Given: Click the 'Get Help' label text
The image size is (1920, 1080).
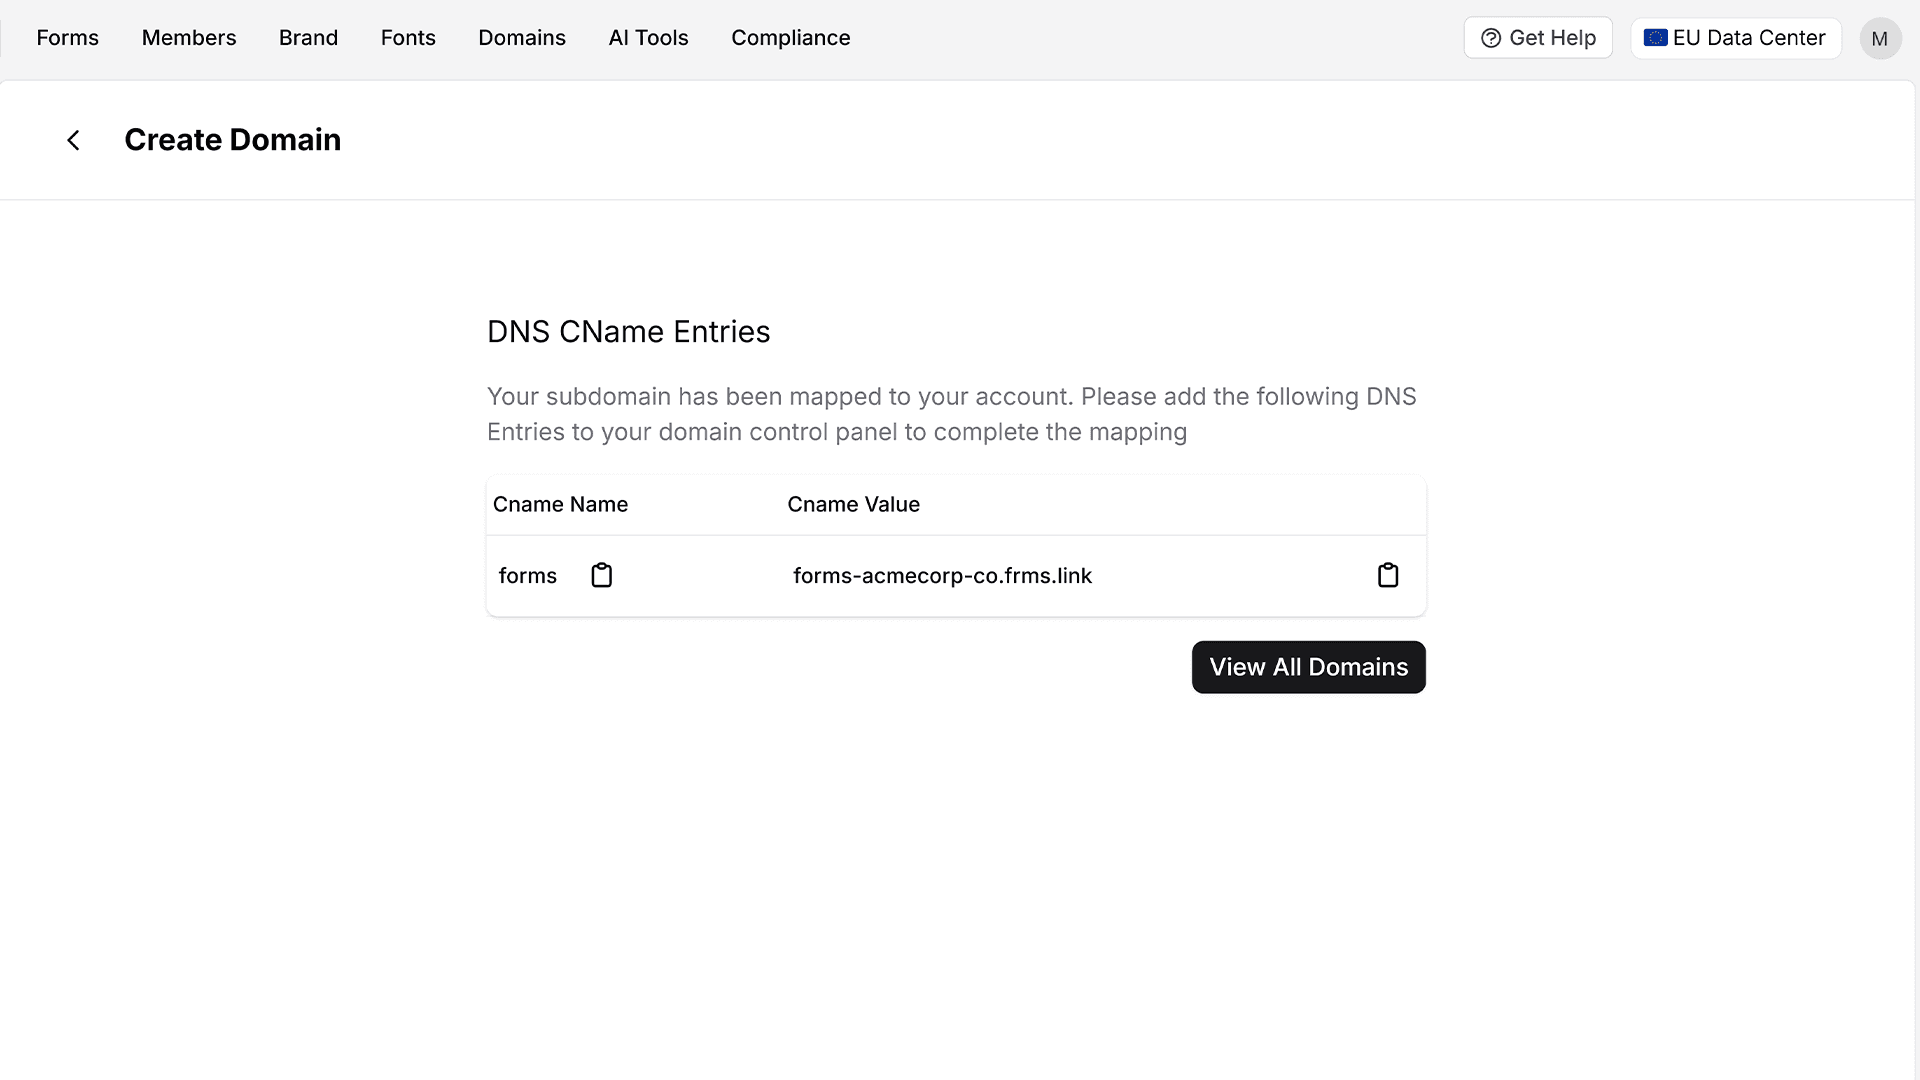Looking at the screenshot, I should pos(1552,38).
